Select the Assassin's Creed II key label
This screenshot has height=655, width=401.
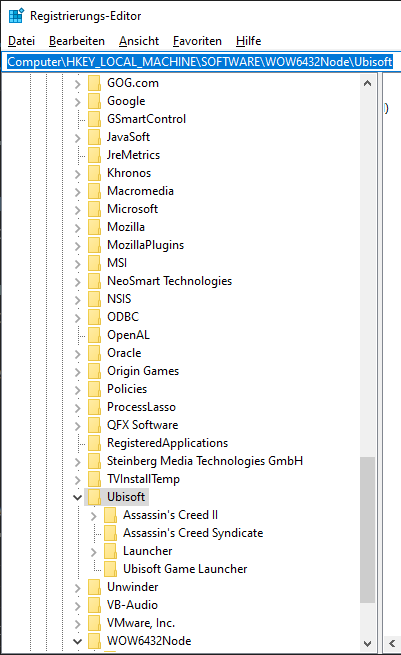pos(170,515)
